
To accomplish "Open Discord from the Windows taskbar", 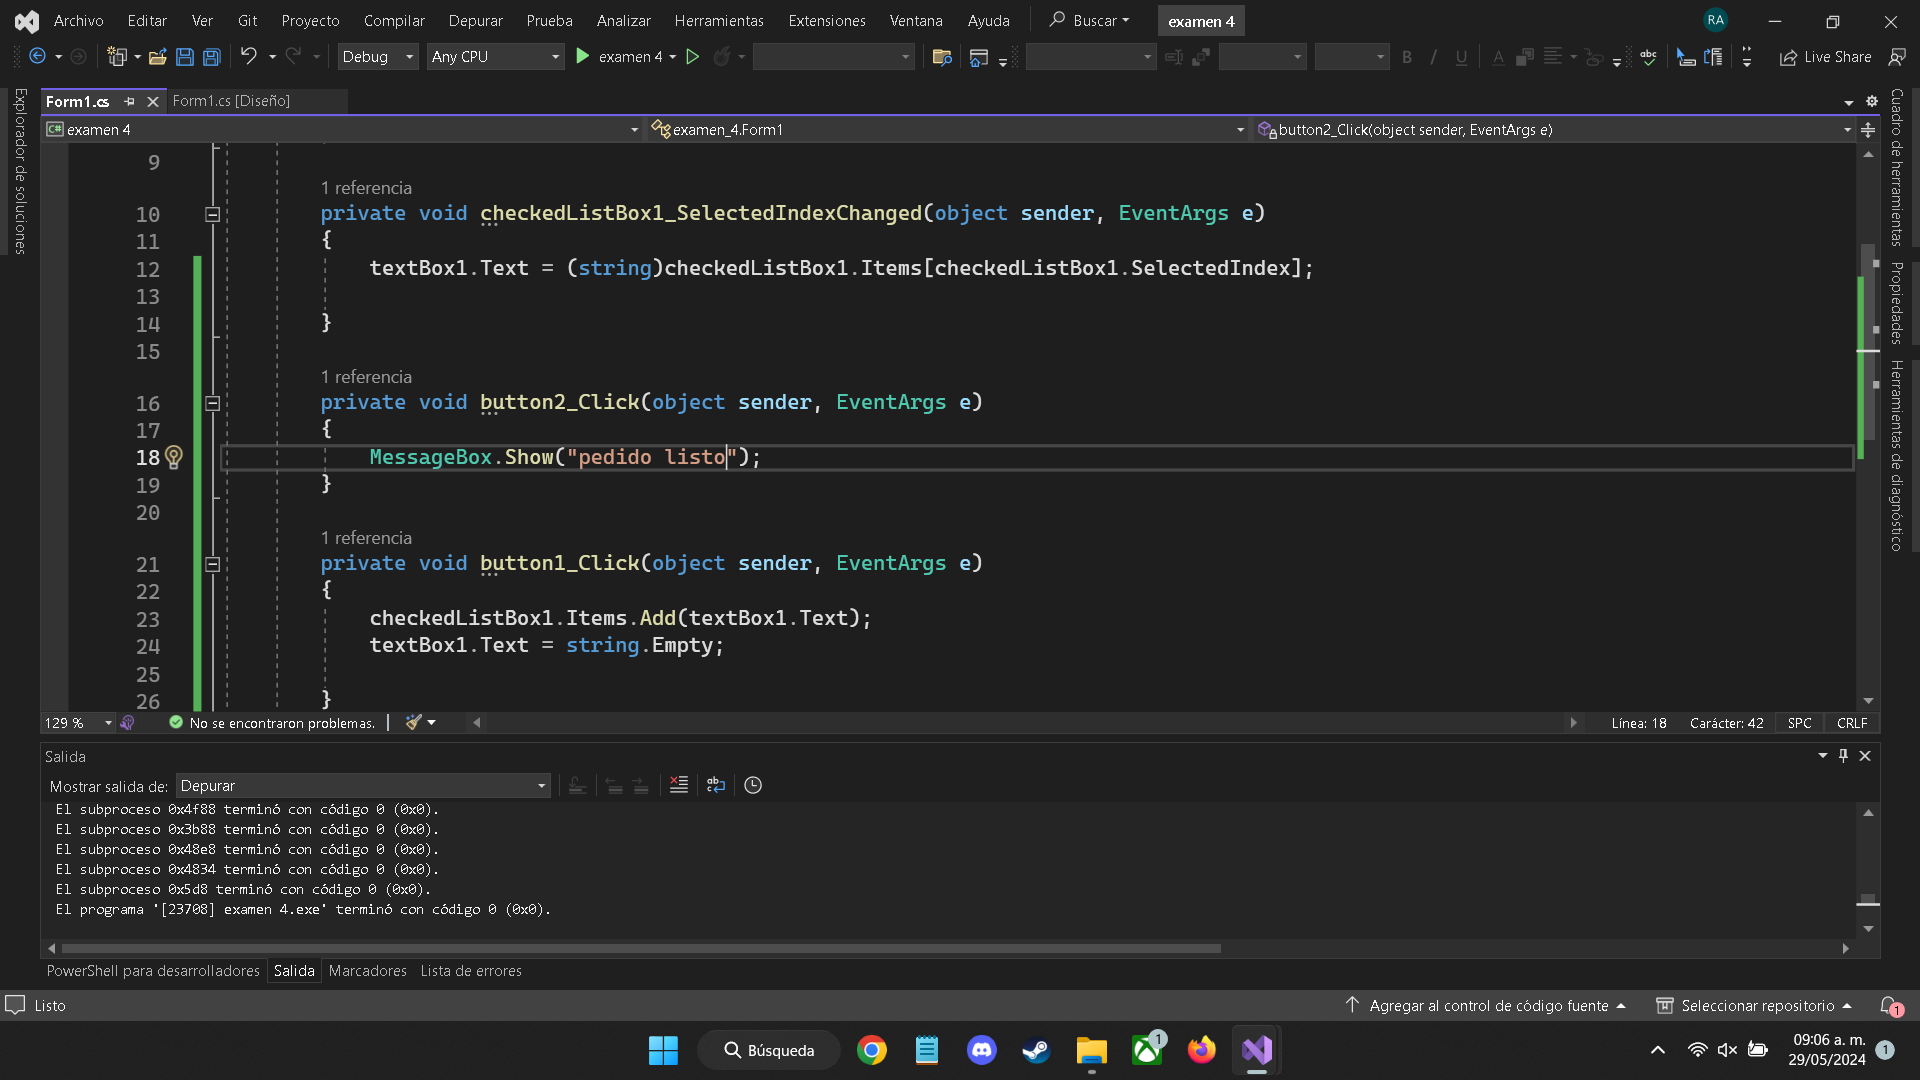I will pos(981,1050).
